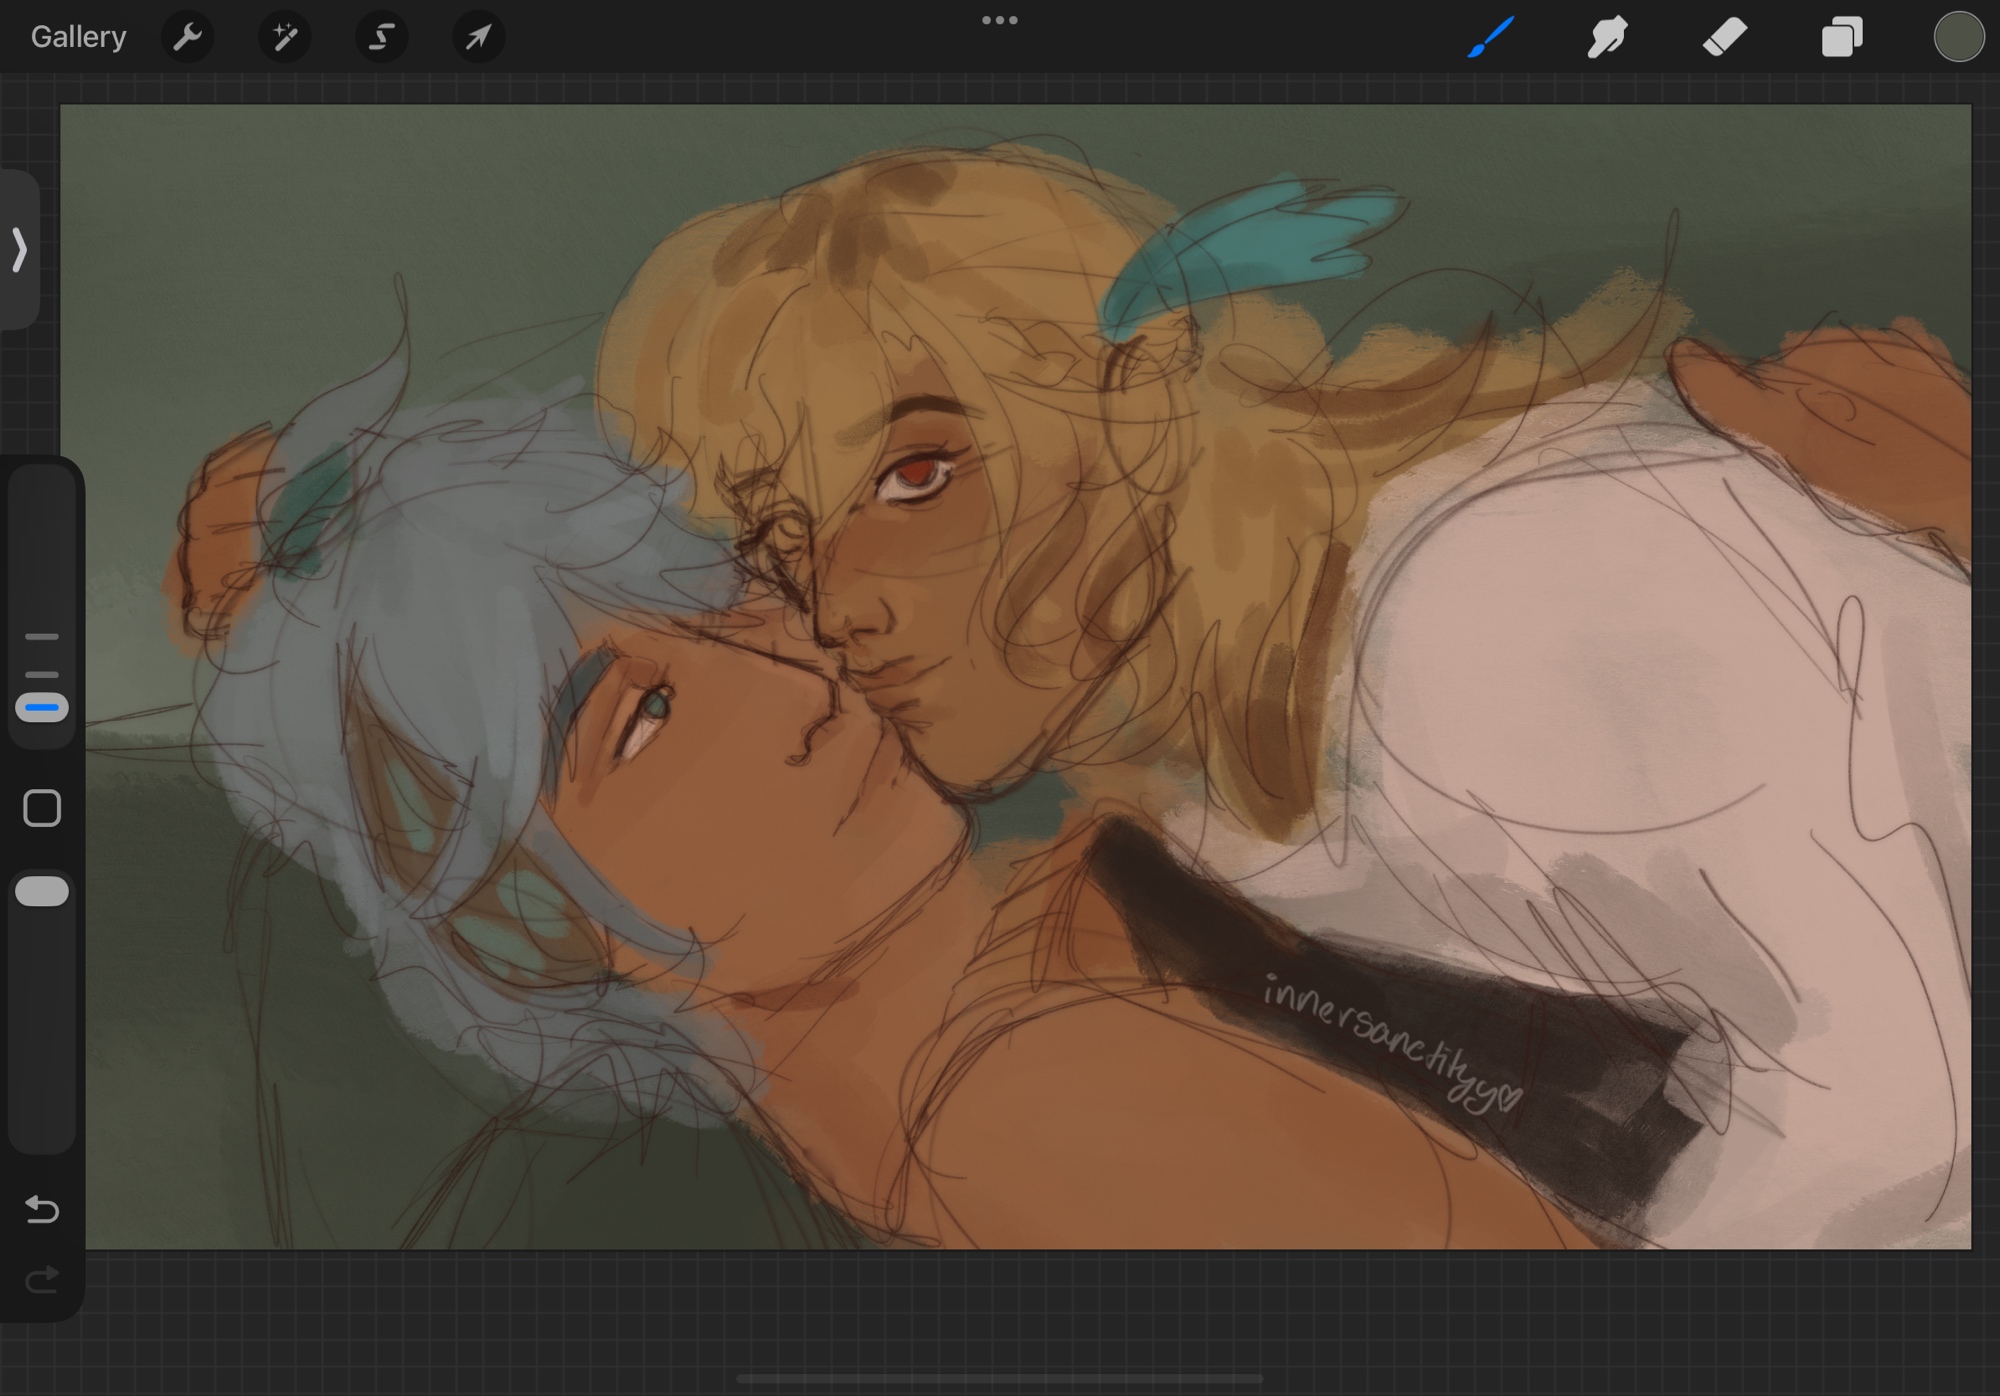Return to the Gallery
The width and height of the screenshot is (2000, 1396).
tap(78, 37)
